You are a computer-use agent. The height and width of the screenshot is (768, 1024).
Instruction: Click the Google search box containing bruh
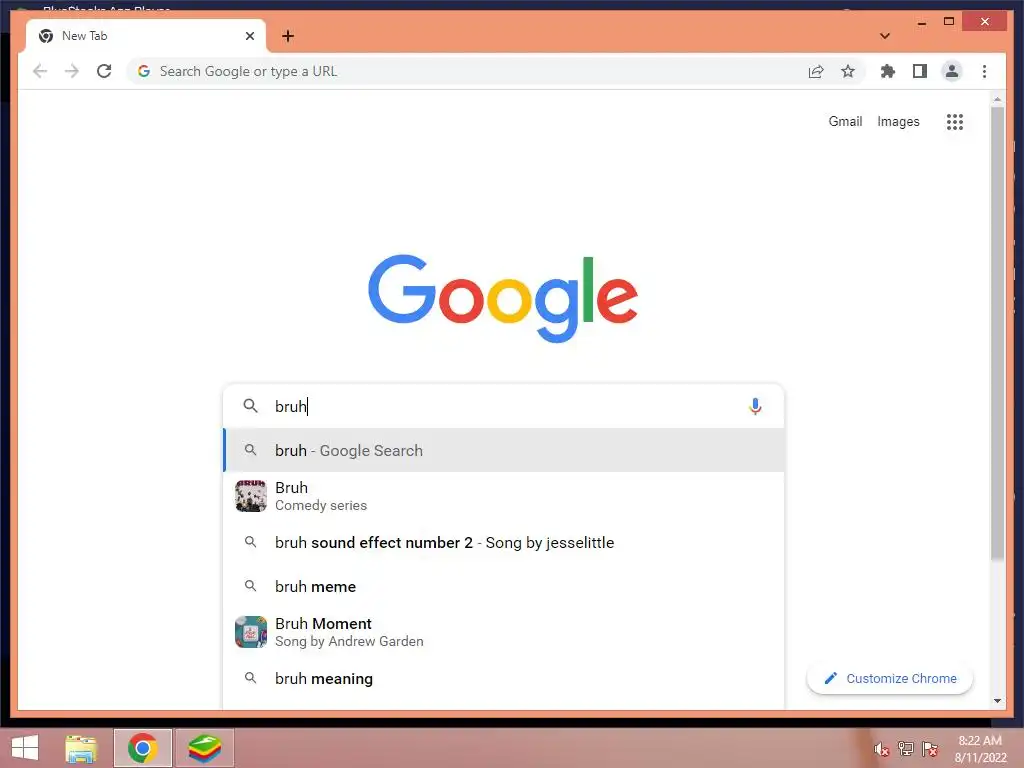point(503,406)
